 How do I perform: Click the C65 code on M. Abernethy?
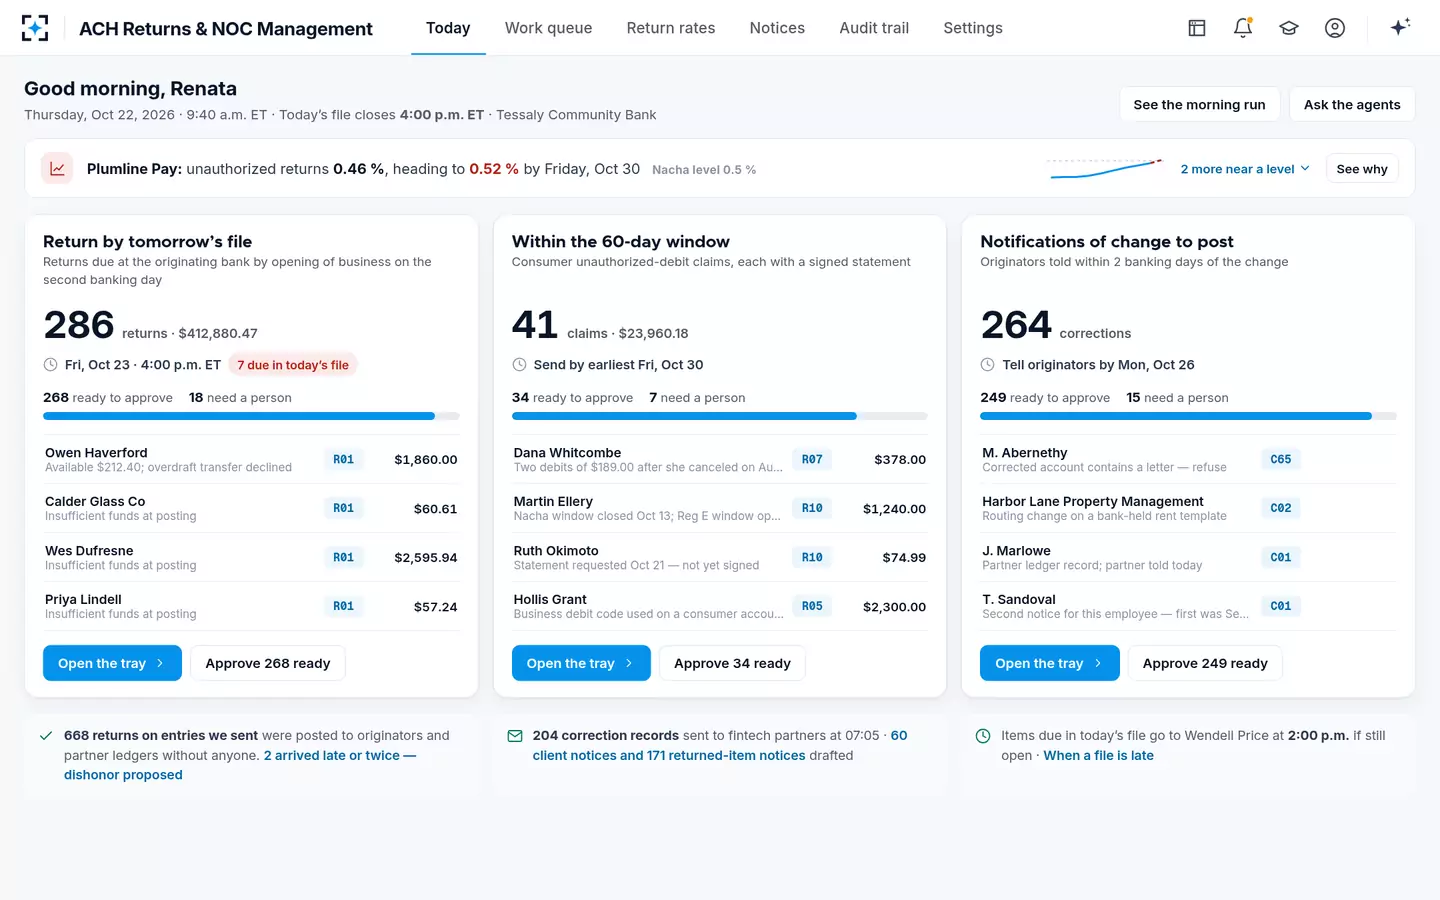tap(1281, 460)
